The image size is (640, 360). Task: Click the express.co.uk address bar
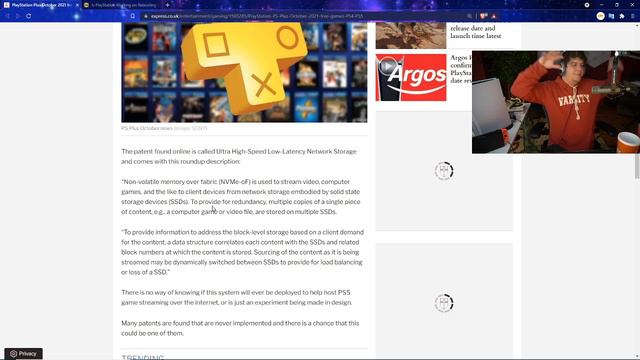[306, 16]
